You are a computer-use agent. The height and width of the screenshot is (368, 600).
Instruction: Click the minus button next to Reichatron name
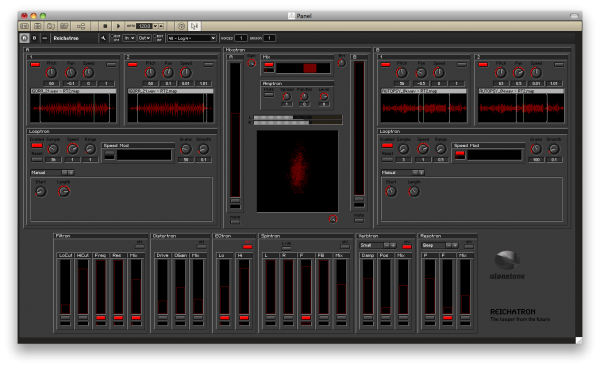(44, 38)
